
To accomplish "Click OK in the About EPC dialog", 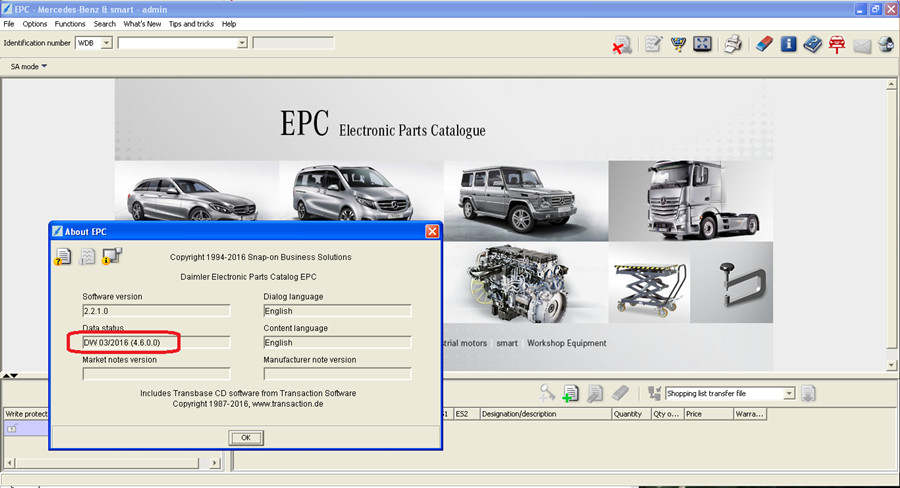I will (246, 437).
